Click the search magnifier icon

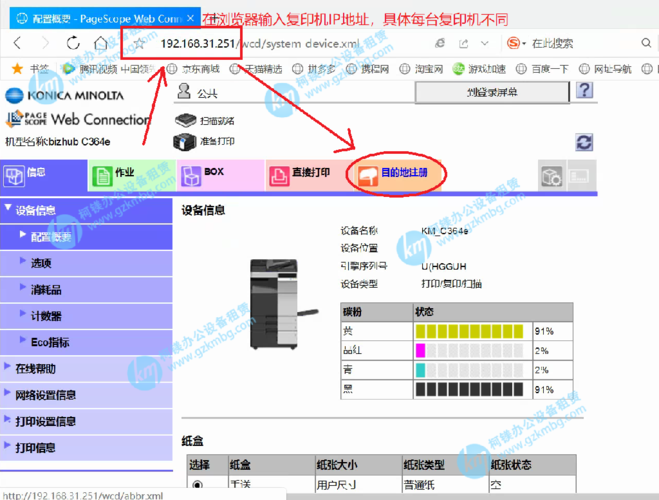tap(646, 43)
